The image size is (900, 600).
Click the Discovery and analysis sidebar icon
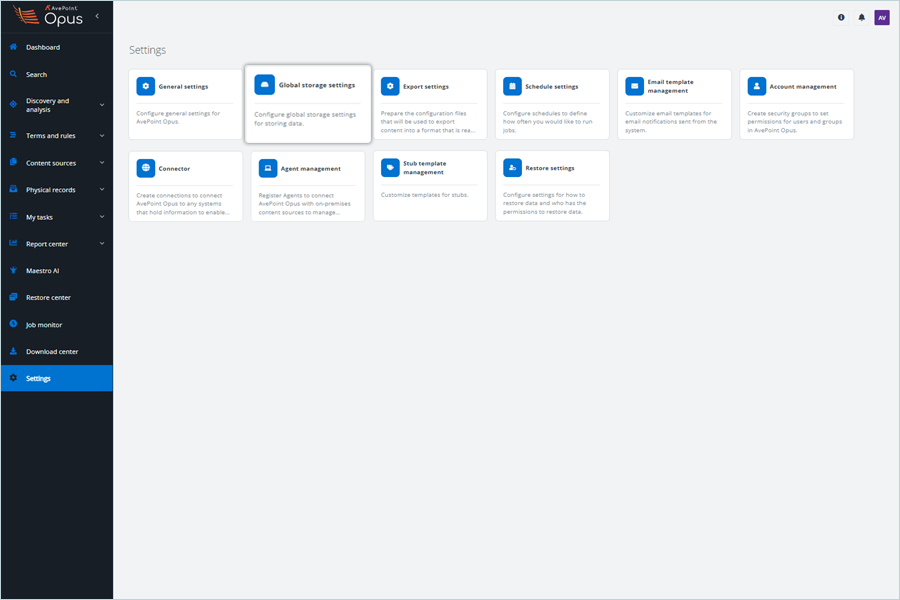tap(13, 104)
